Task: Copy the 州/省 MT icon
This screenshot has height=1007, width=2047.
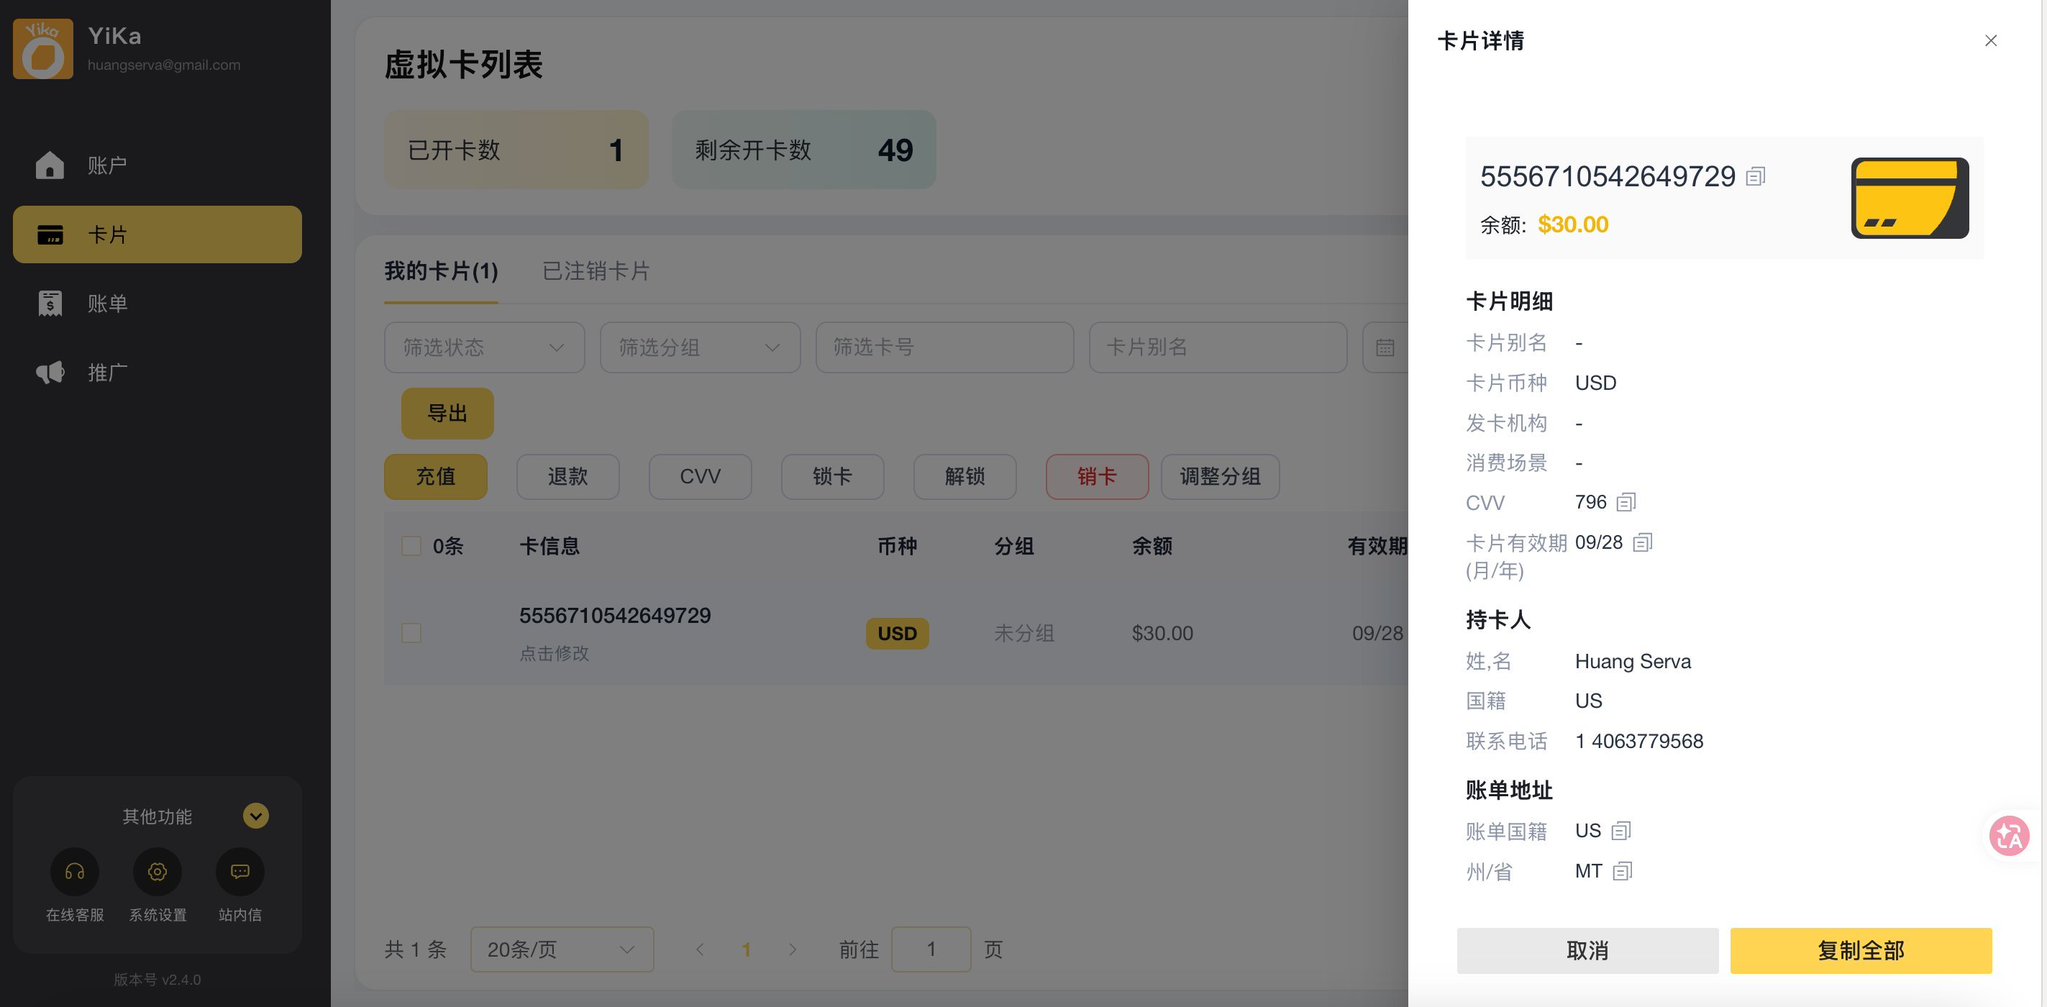Action: [1622, 871]
